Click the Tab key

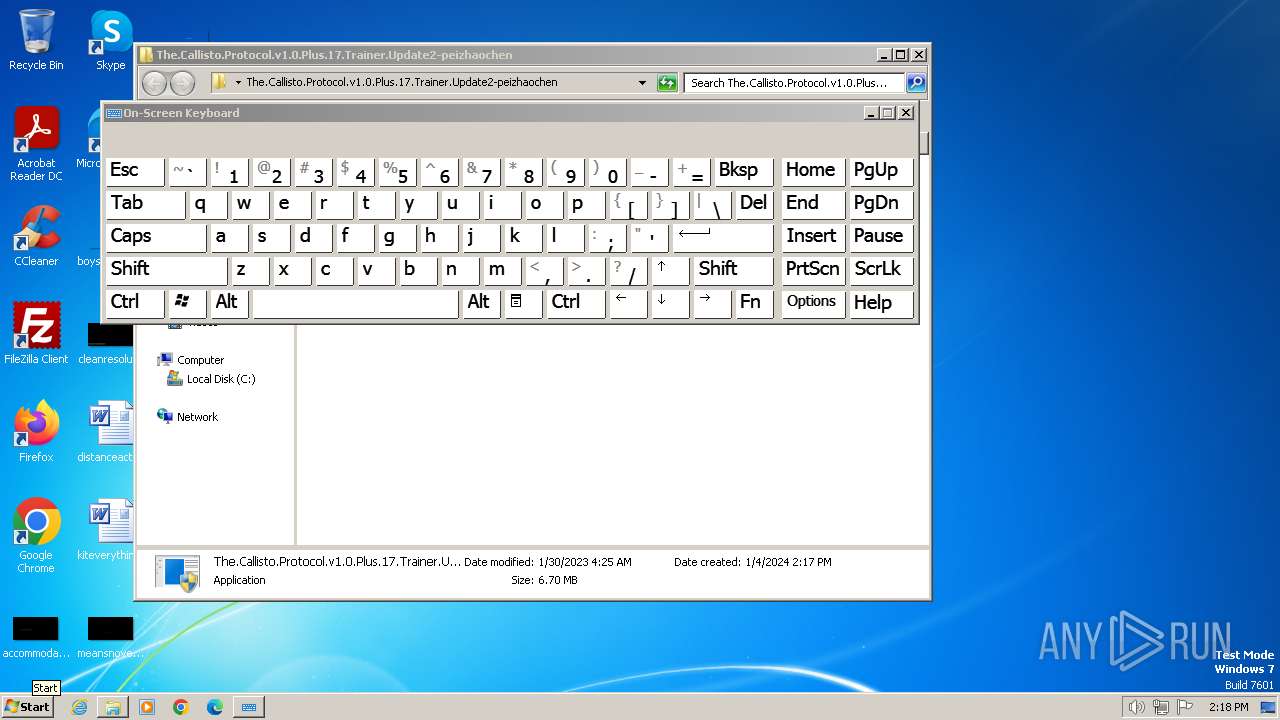(146, 204)
